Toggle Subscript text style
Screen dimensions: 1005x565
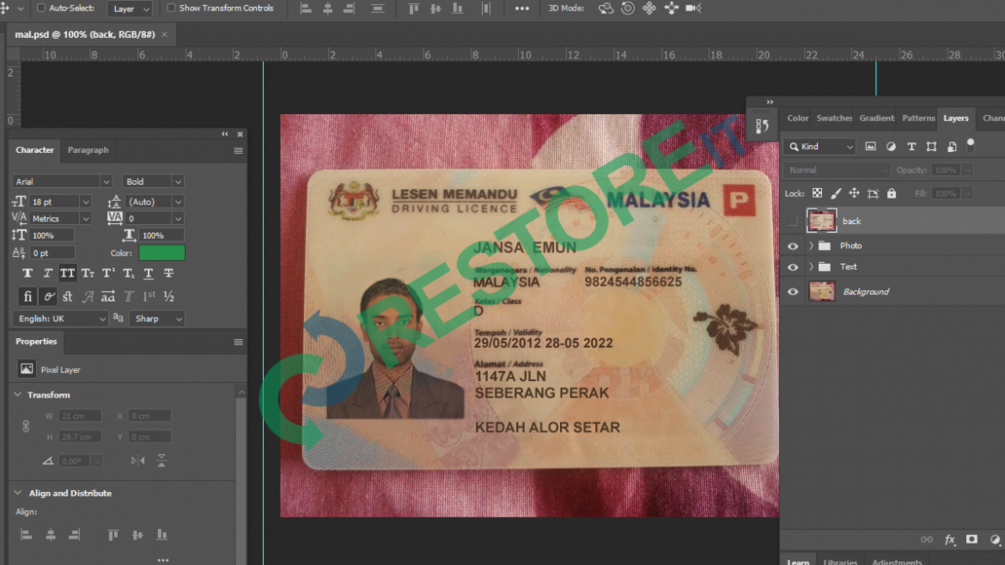click(128, 273)
